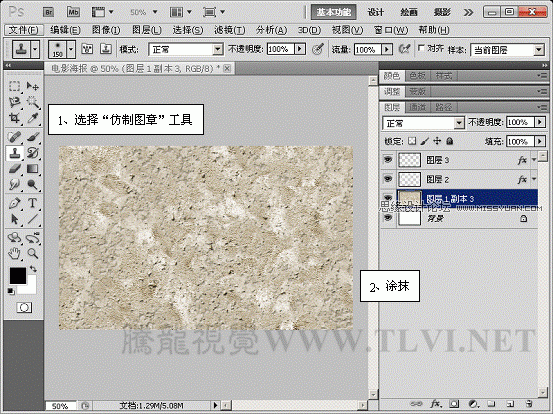Open the layer blend mode dropdown
Screen dimensions: 553x414
click(x=458, y=123)
